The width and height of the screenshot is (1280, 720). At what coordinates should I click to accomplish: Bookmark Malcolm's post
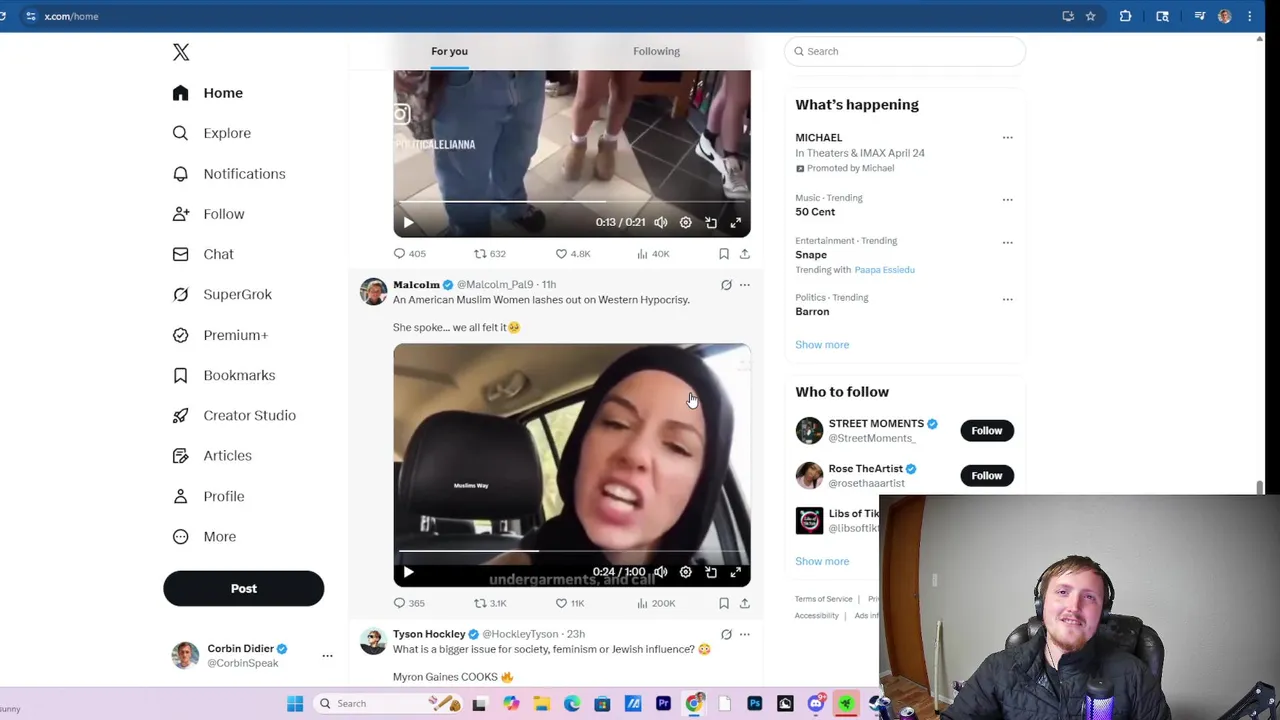(724, 603)
